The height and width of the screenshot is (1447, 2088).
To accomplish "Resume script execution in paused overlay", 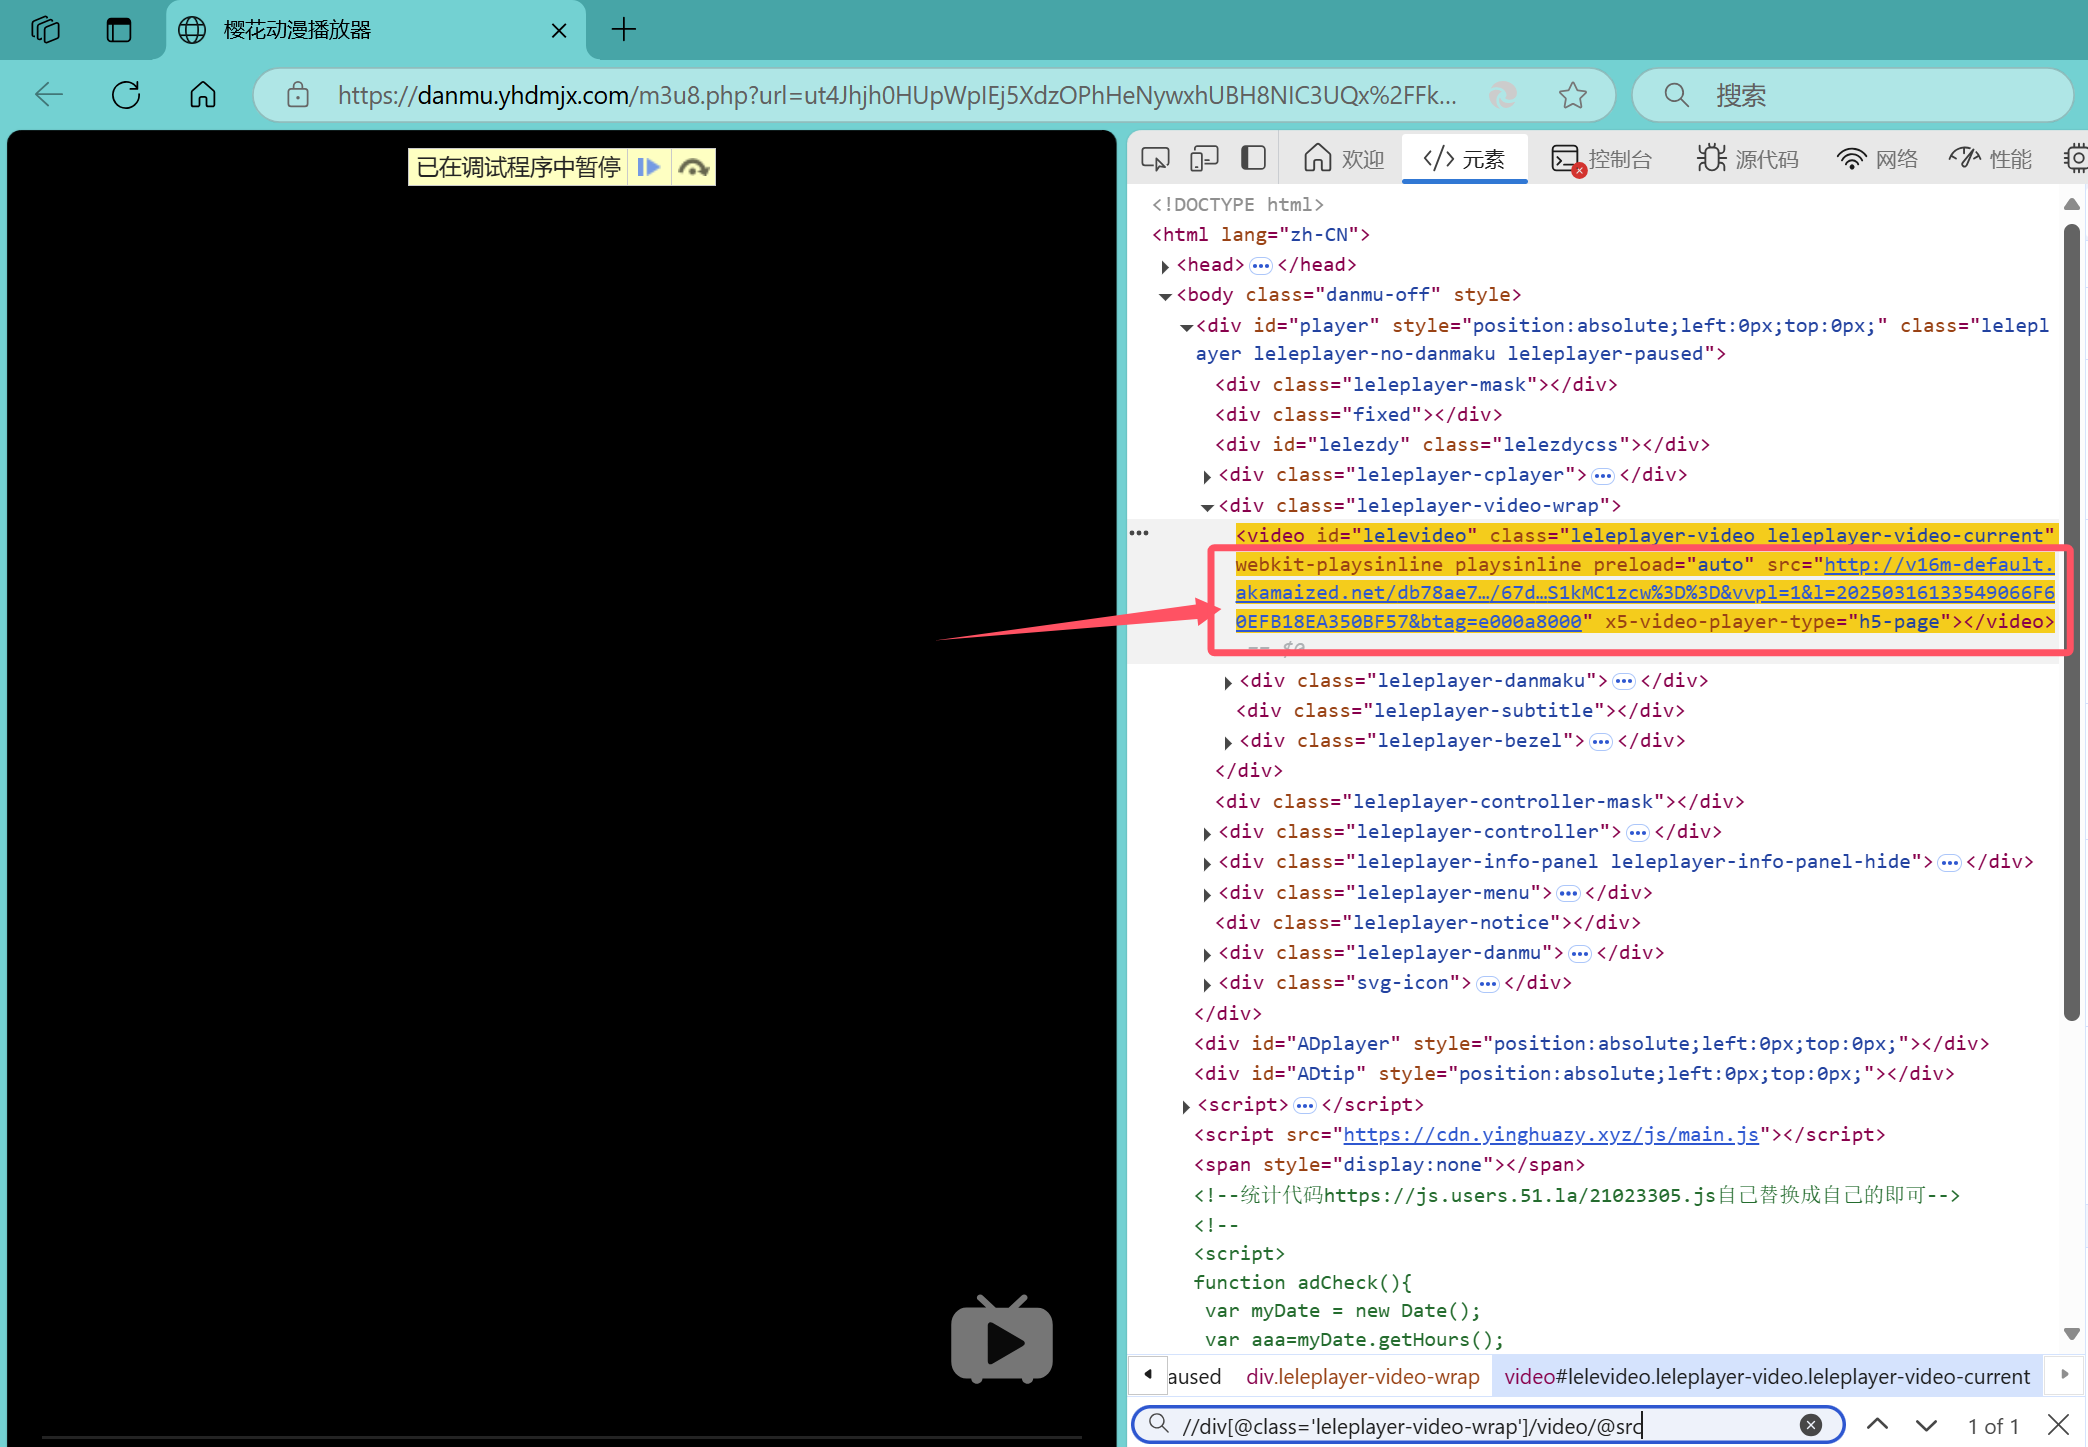I will pos(648,167).
